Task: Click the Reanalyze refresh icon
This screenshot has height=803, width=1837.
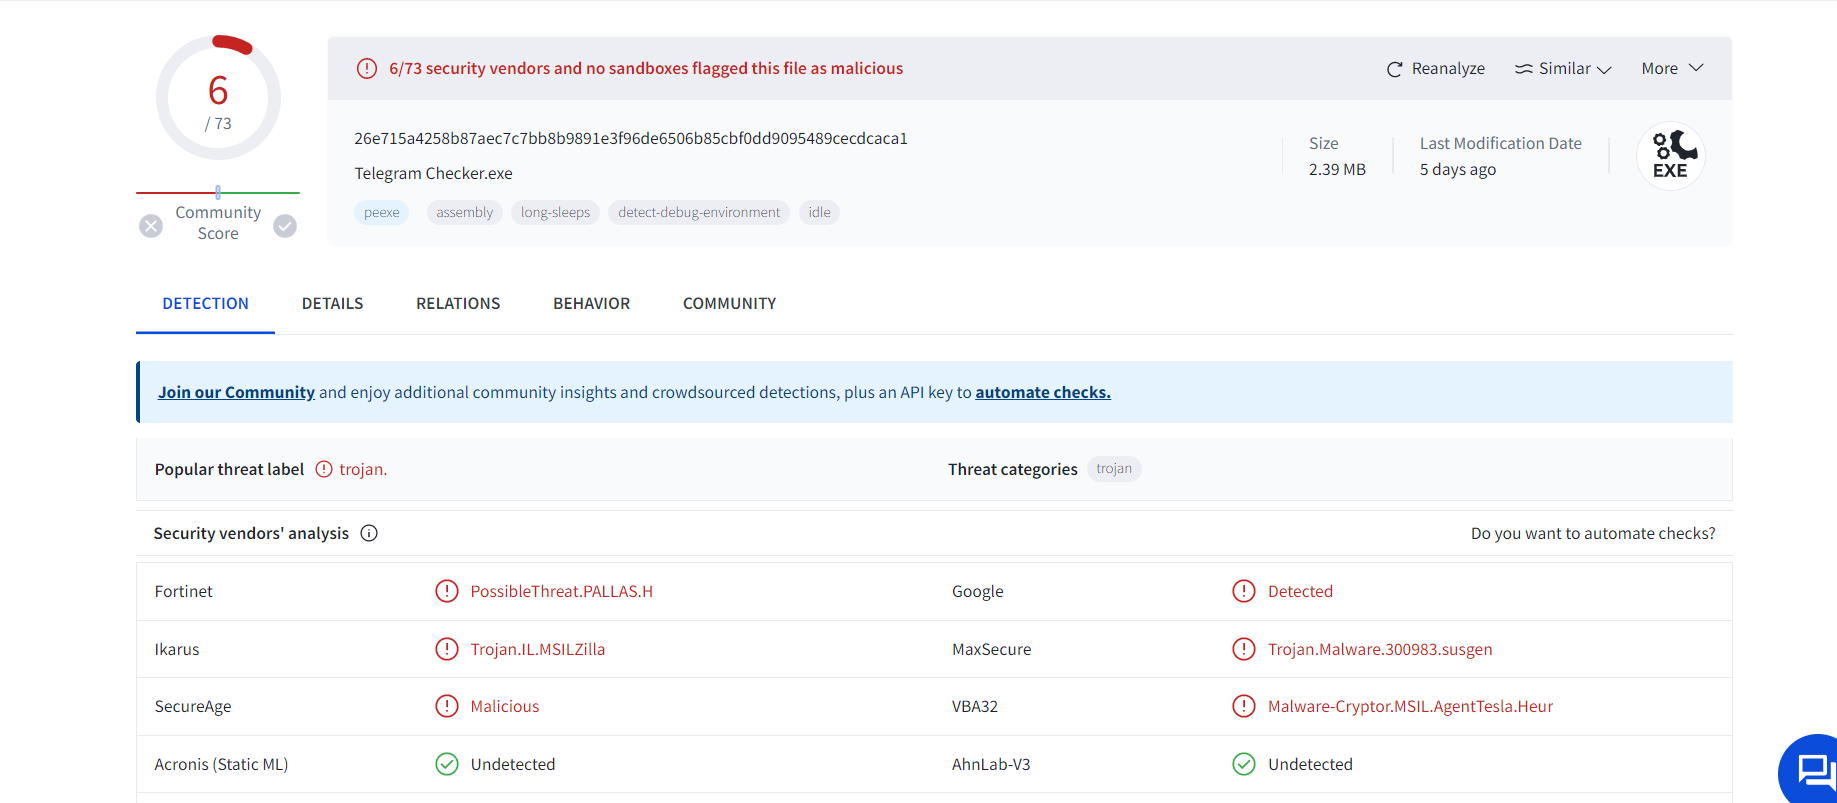Action: point(1394,69)
